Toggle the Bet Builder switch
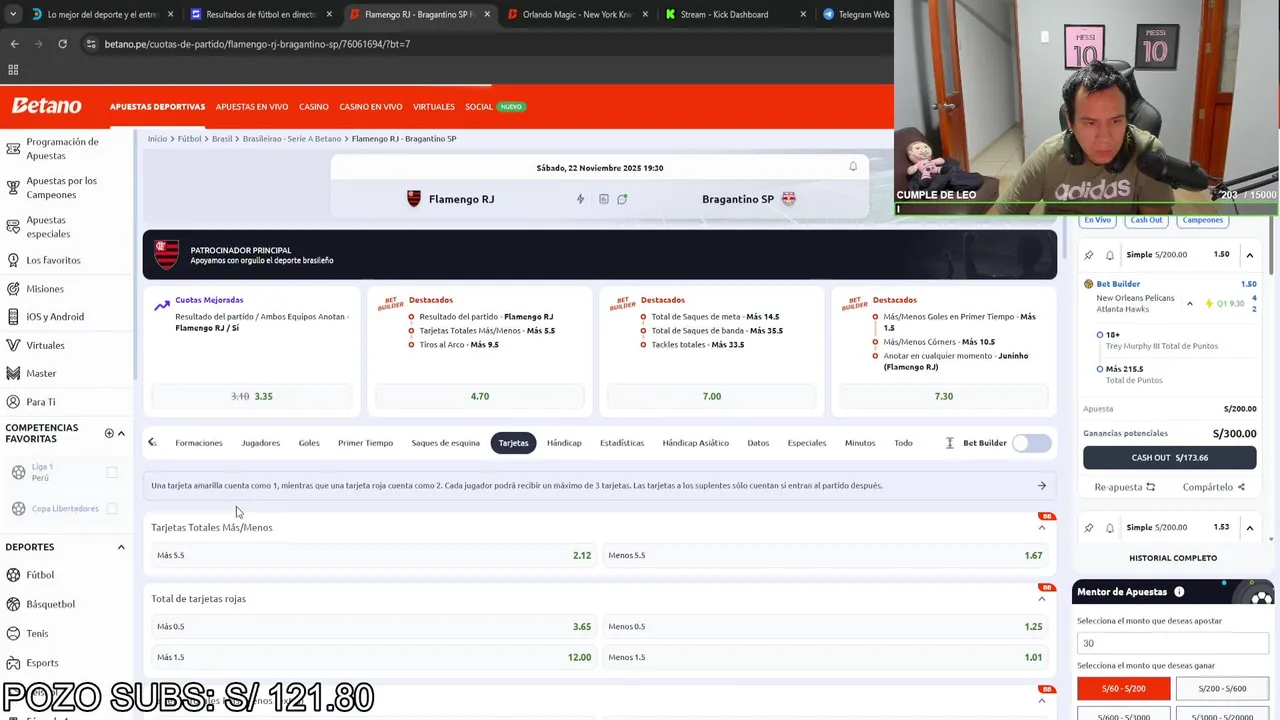The height and width of the screenshot is (720, 1280). point(1031,443)
